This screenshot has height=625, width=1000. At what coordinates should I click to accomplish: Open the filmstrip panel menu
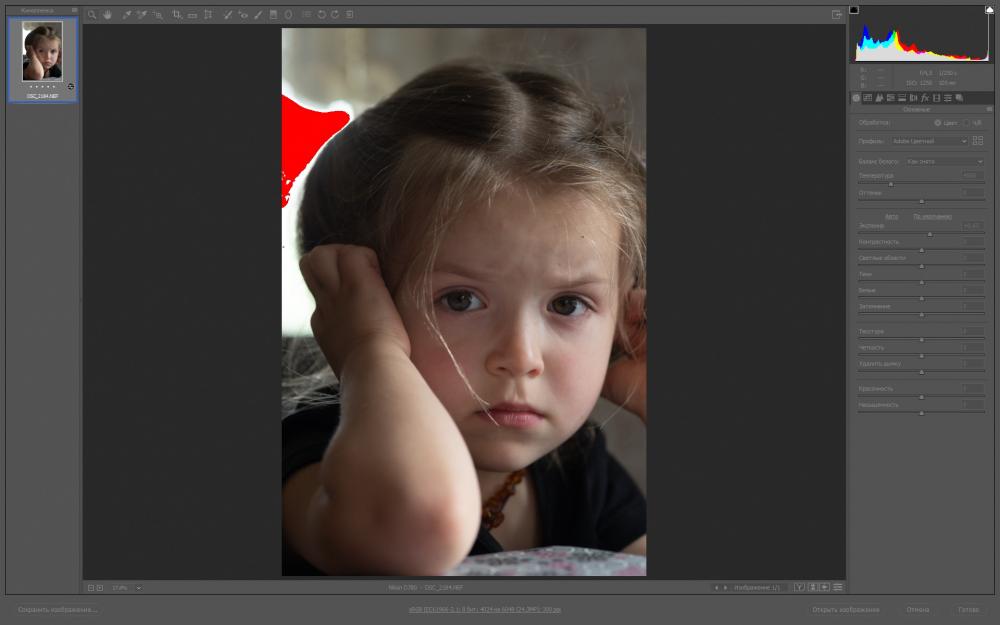click(75, 10)
